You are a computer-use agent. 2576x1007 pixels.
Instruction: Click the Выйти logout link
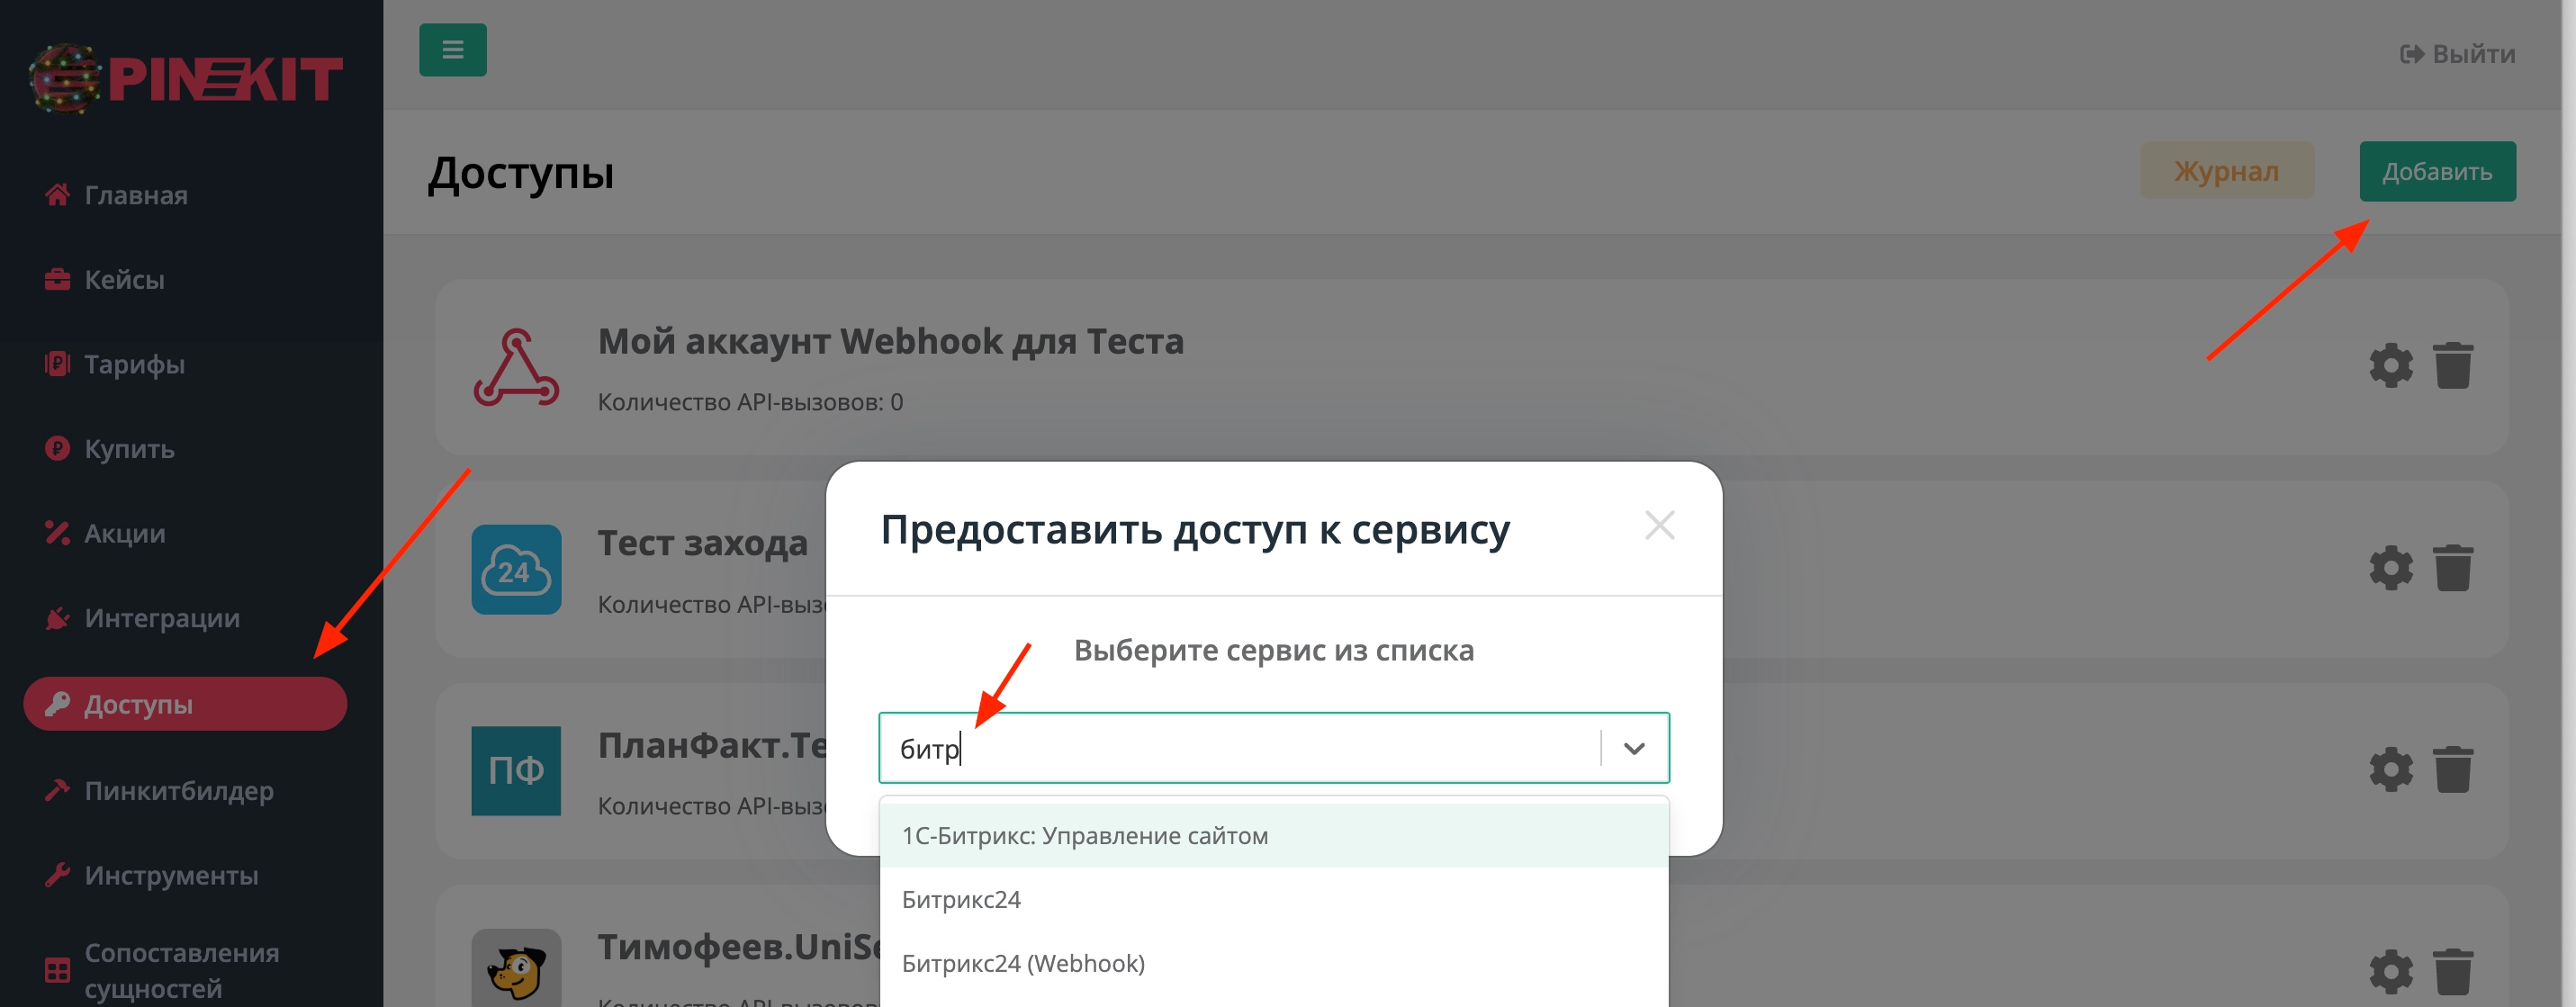[x=2456, y=54]
